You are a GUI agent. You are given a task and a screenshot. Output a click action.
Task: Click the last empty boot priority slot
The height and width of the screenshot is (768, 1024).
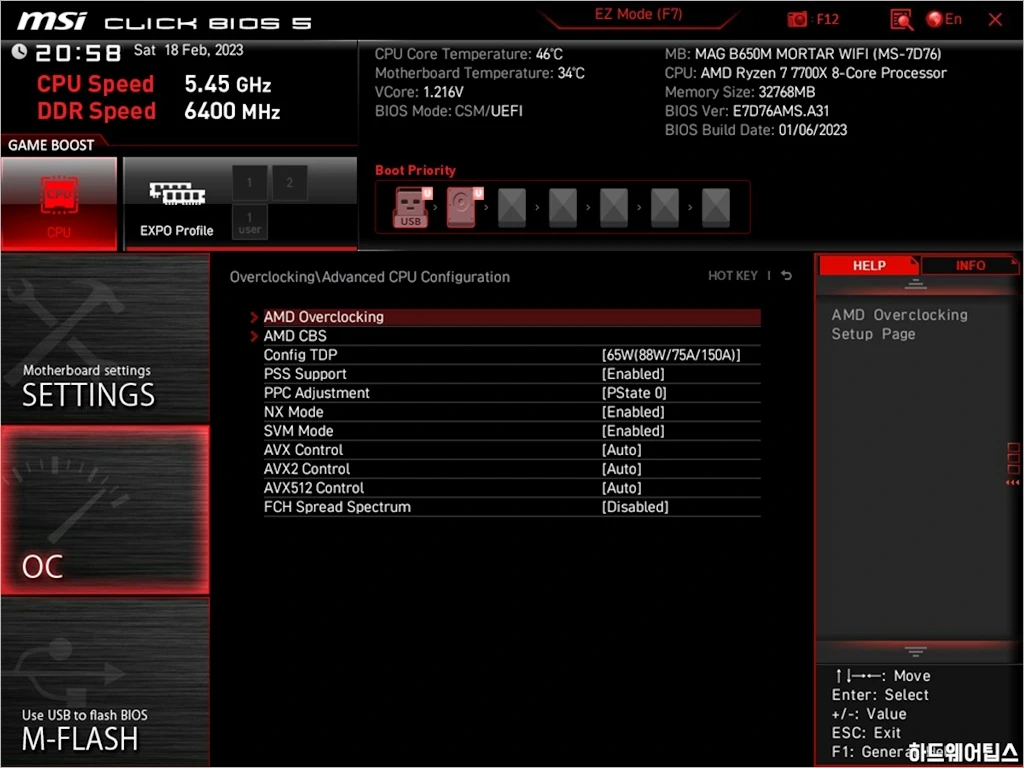(x=716, y=208)
